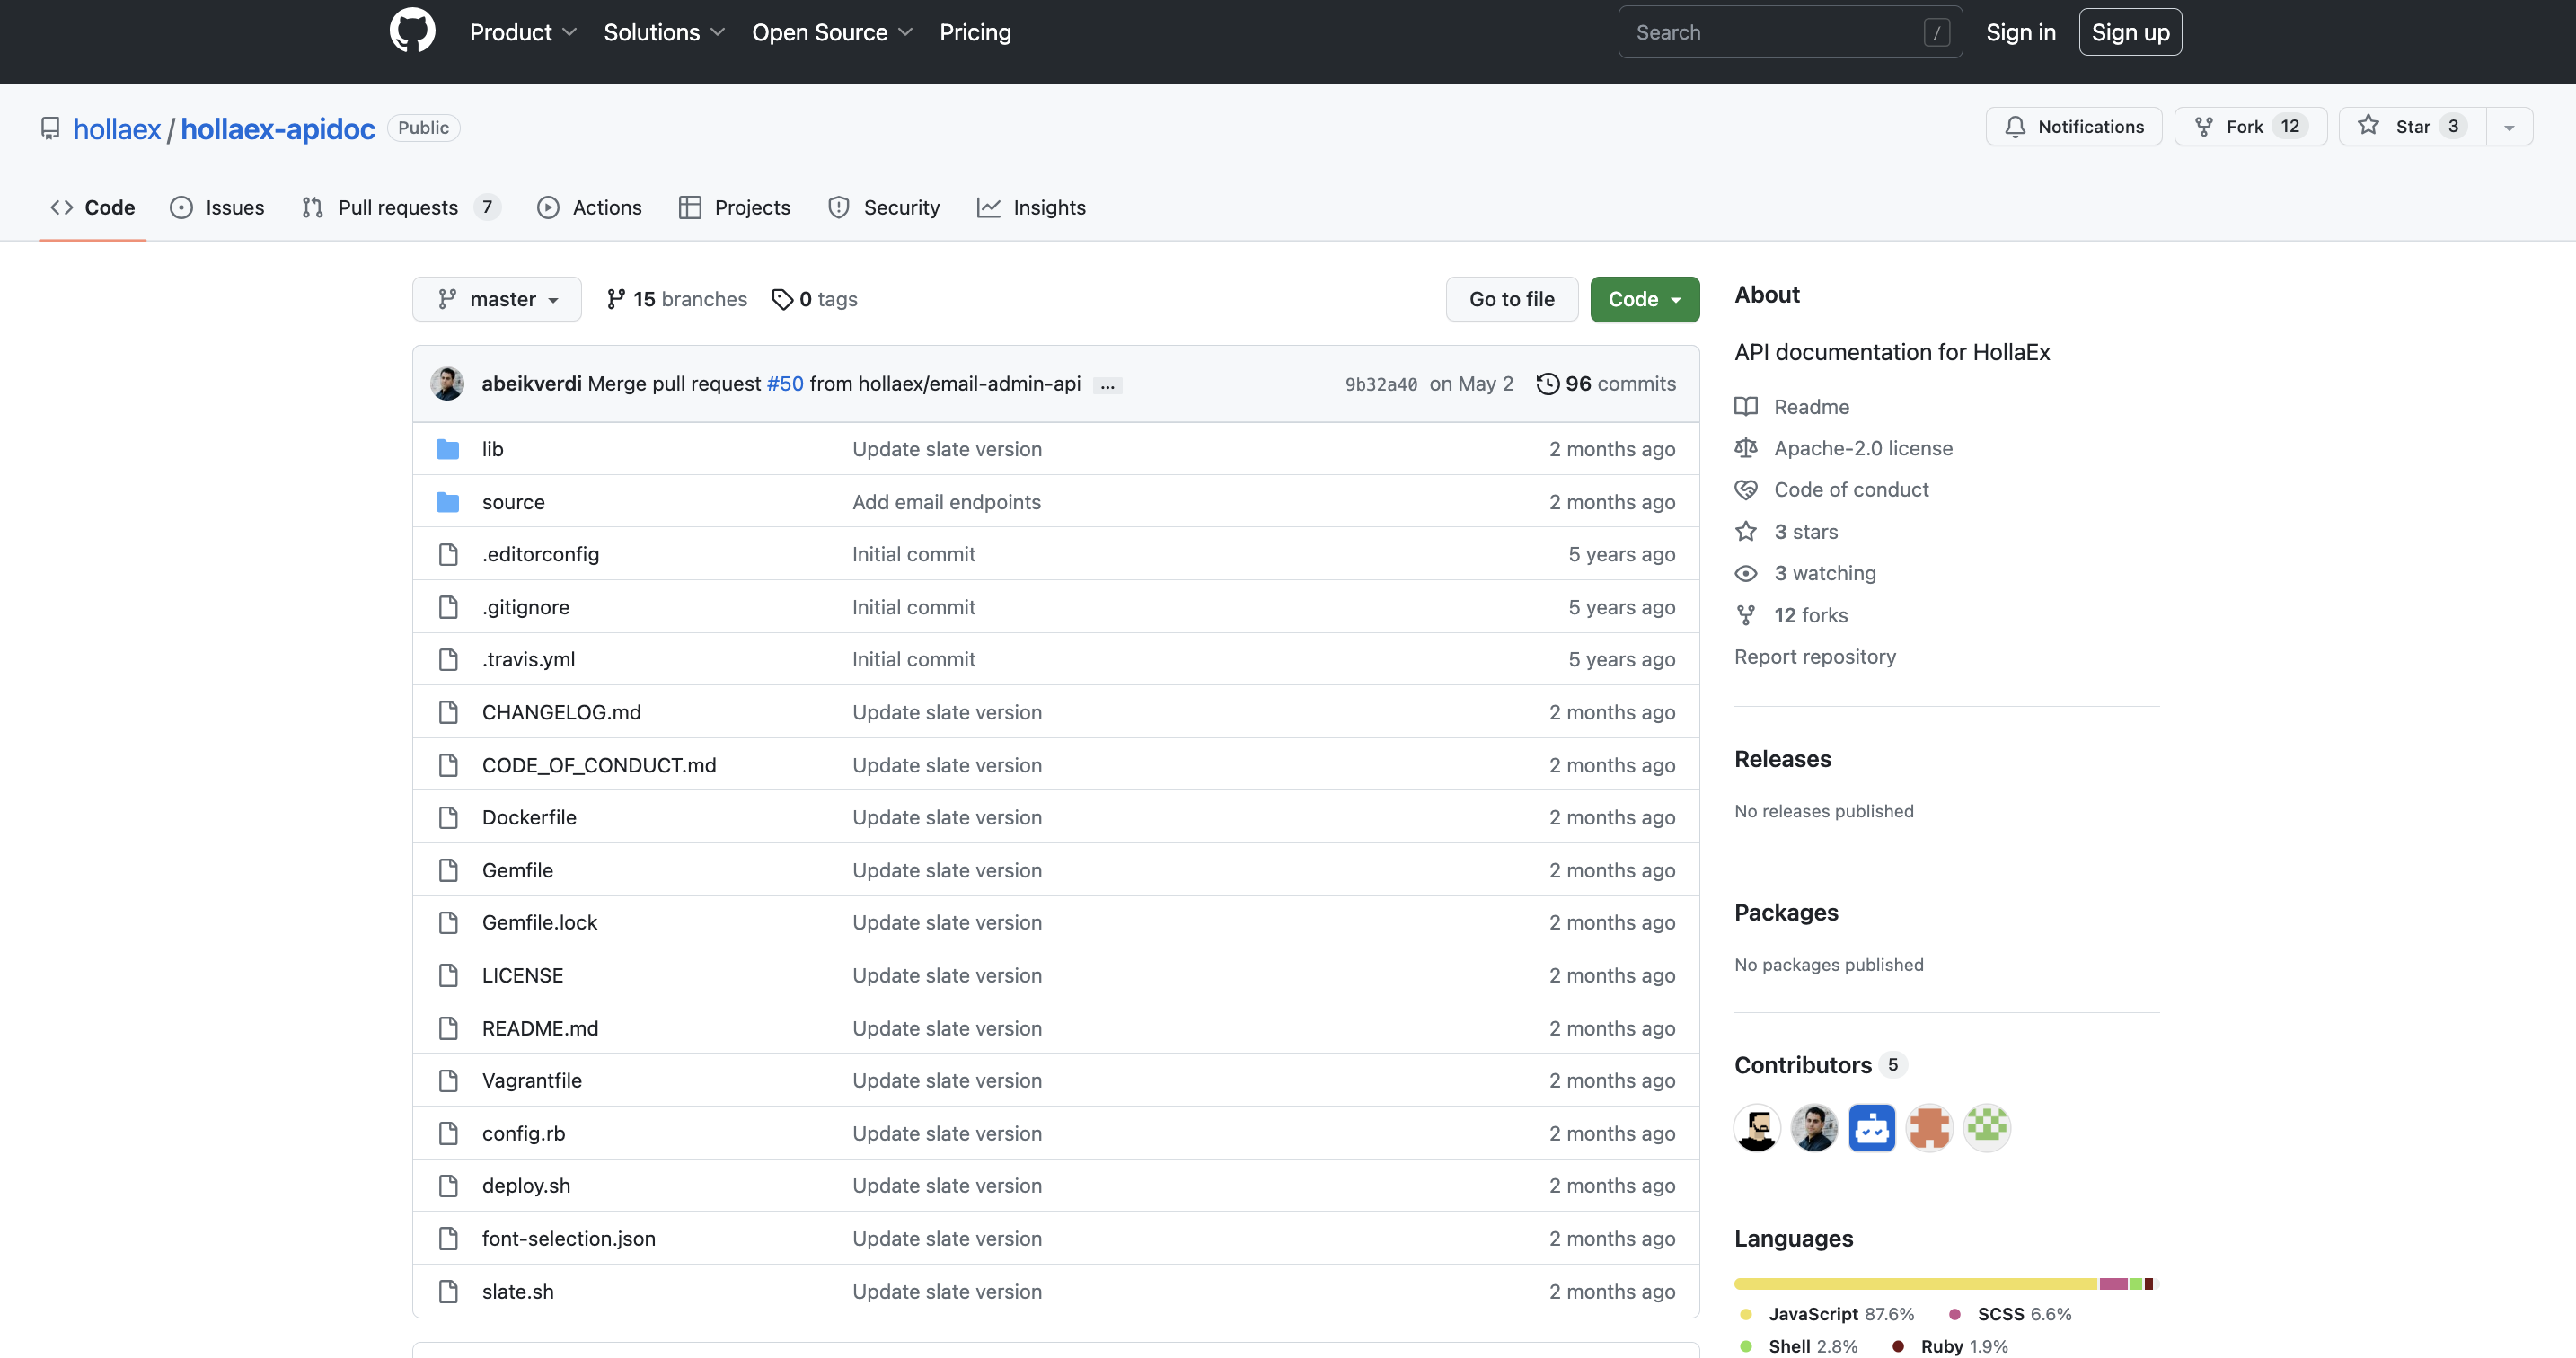Viewport: 2576px width, 1358px height.
Task: Toggle the Star repository button
Action: coord(2412,127)
